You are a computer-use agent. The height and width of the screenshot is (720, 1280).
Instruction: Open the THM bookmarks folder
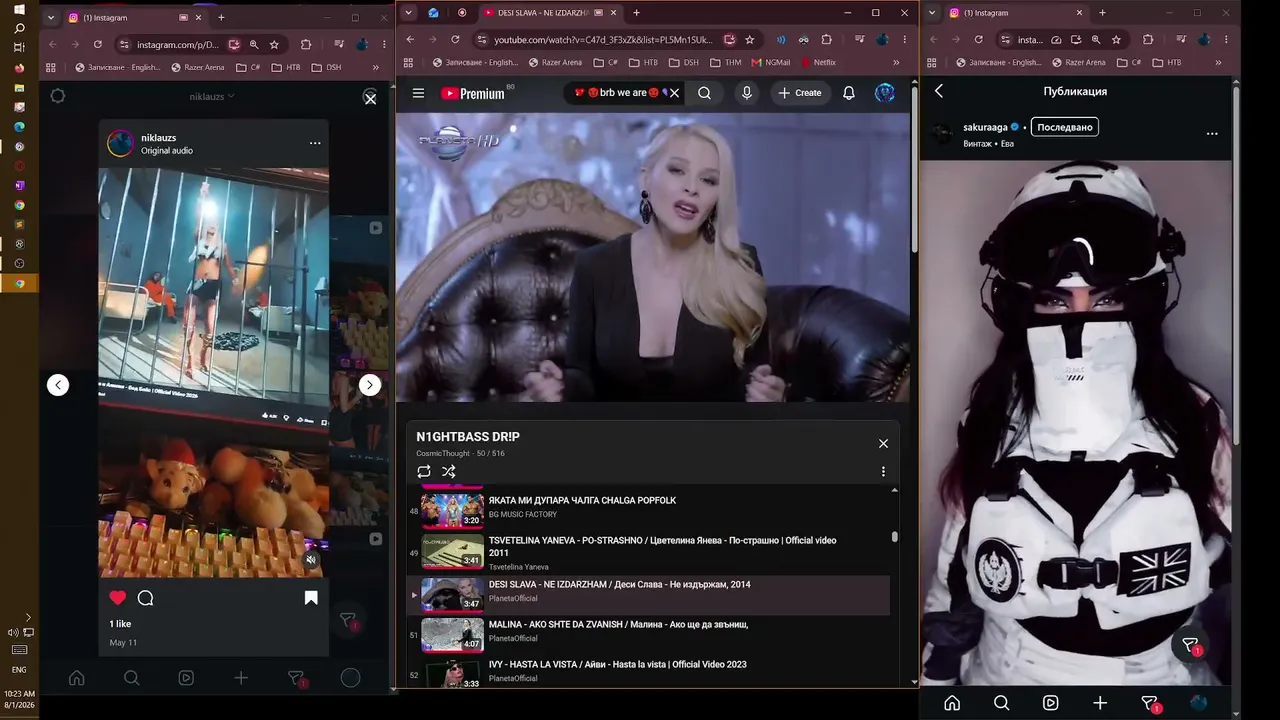pos(726,62)
